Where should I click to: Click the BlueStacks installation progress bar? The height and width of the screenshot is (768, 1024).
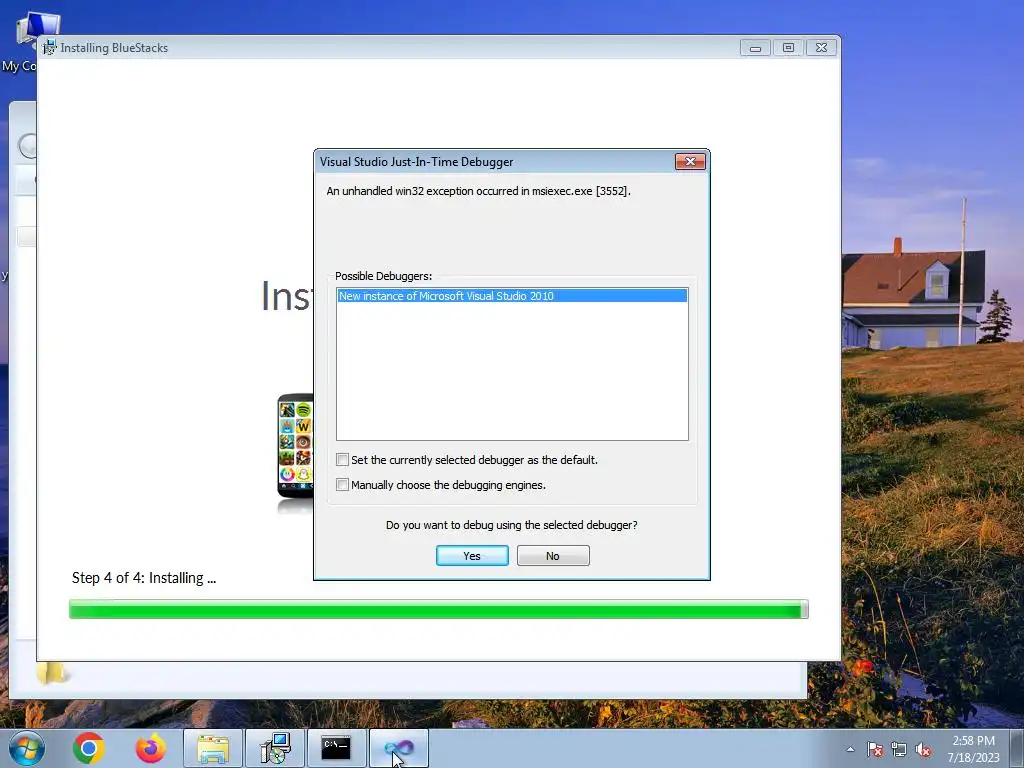click(439, 609)
